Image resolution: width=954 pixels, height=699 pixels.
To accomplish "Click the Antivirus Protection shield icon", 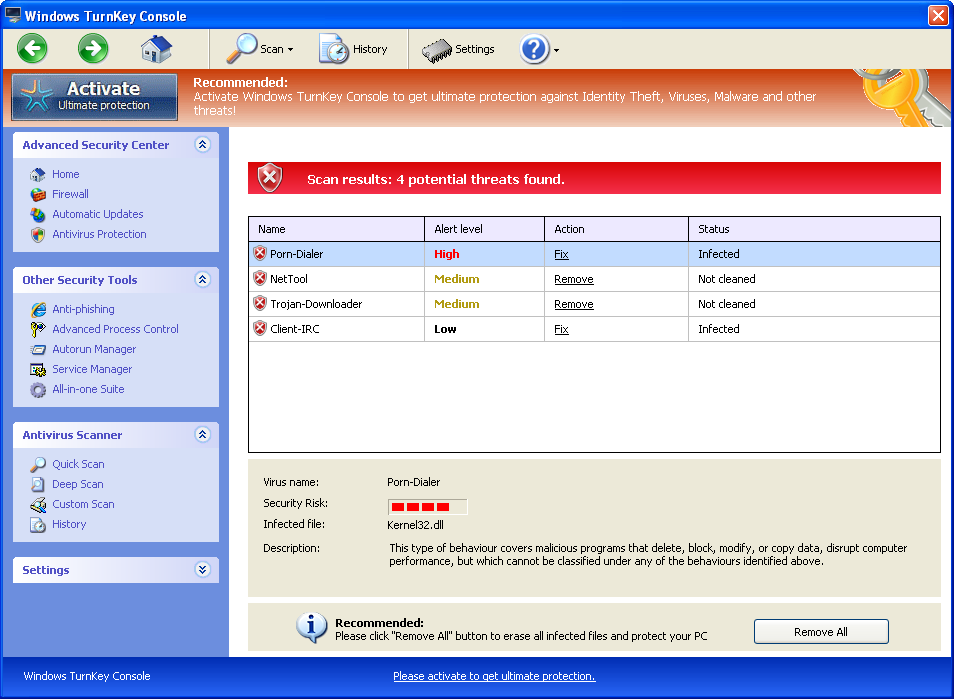I will point(38,235).
